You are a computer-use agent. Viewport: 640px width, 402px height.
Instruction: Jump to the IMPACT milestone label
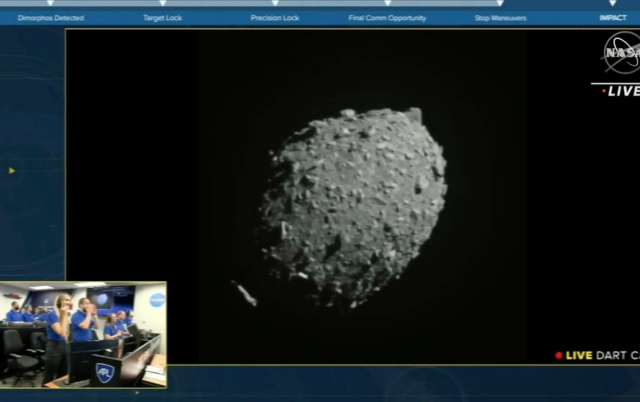613,18
